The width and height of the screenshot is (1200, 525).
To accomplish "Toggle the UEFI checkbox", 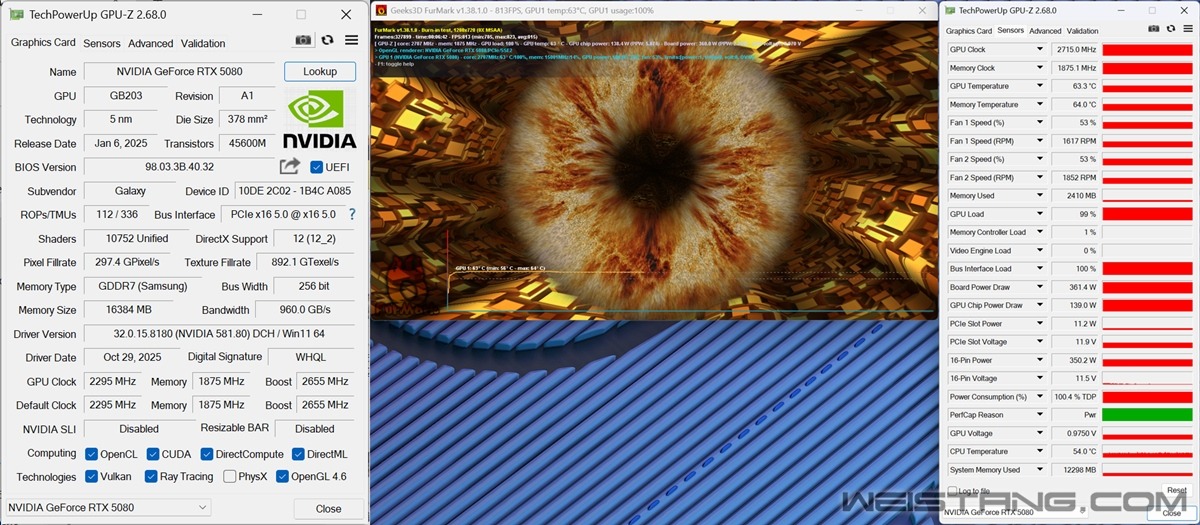I will pyautogui.click(x=317, y=167).
